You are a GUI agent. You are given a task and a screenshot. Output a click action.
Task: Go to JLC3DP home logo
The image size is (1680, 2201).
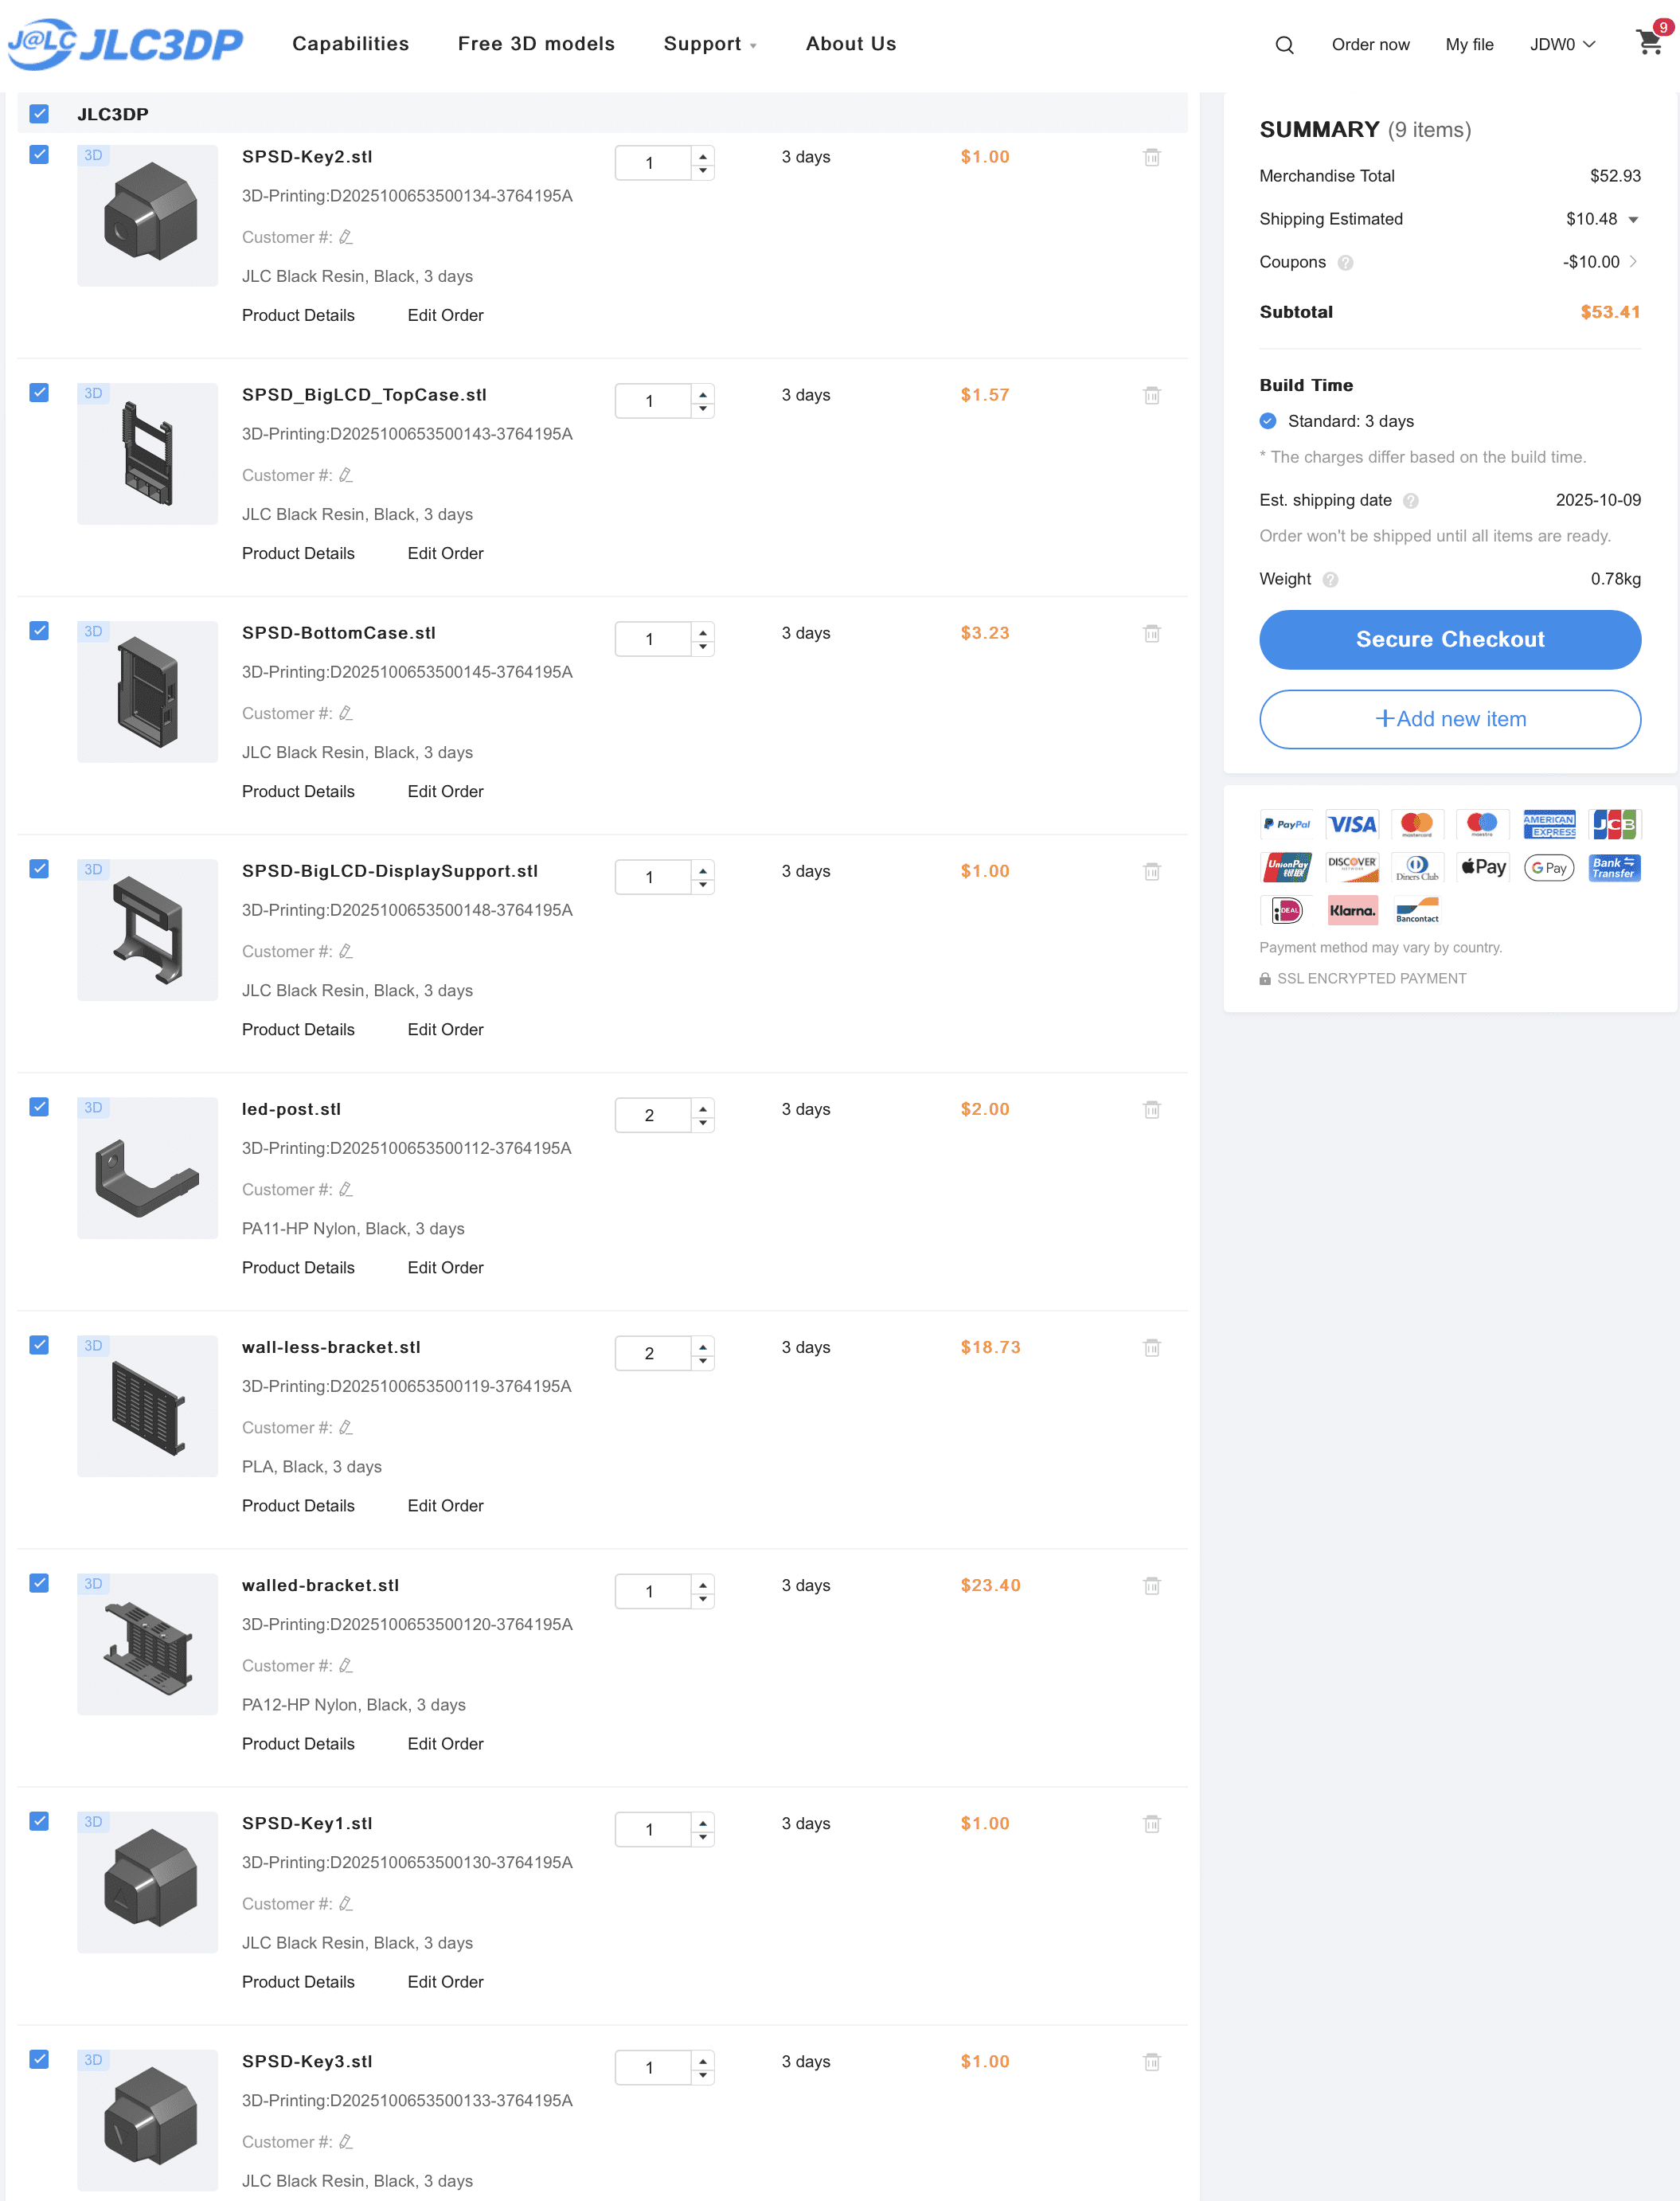point(126,44)
